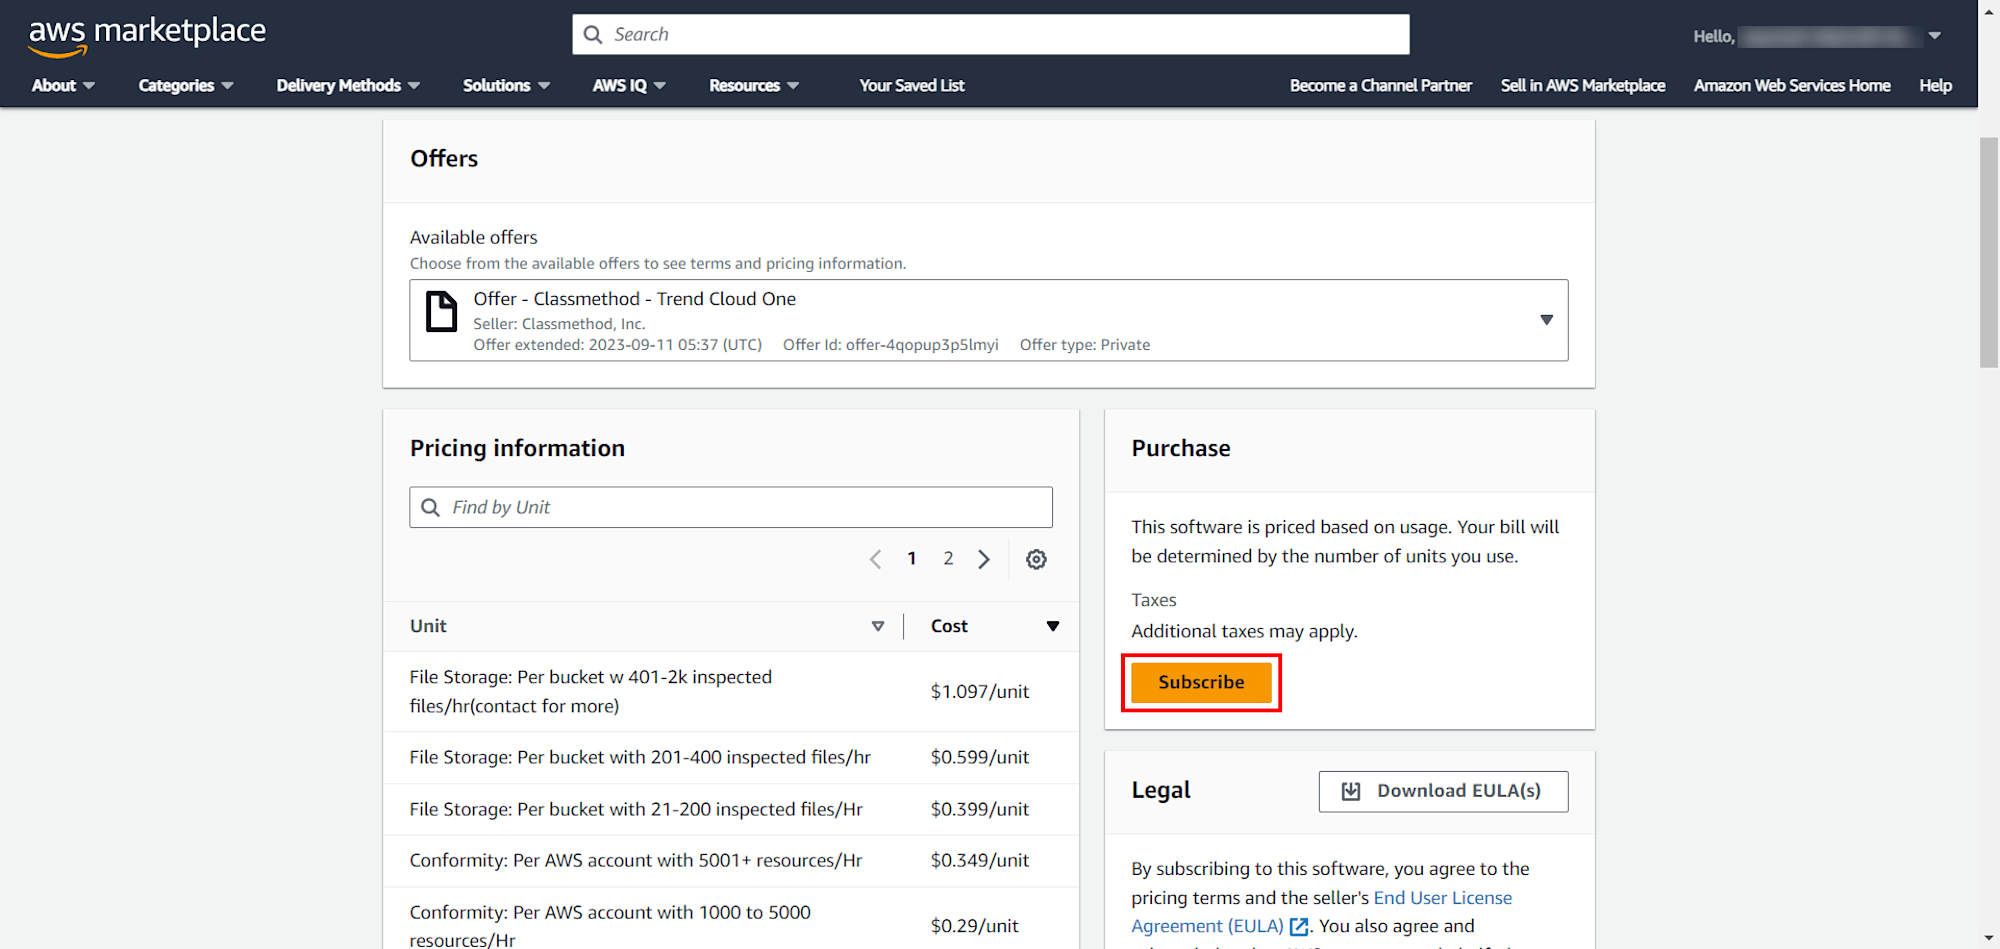Viewport: 2000px width, 949px height.
Task: Select pricing page 2
Action: (x=948, y=559)
